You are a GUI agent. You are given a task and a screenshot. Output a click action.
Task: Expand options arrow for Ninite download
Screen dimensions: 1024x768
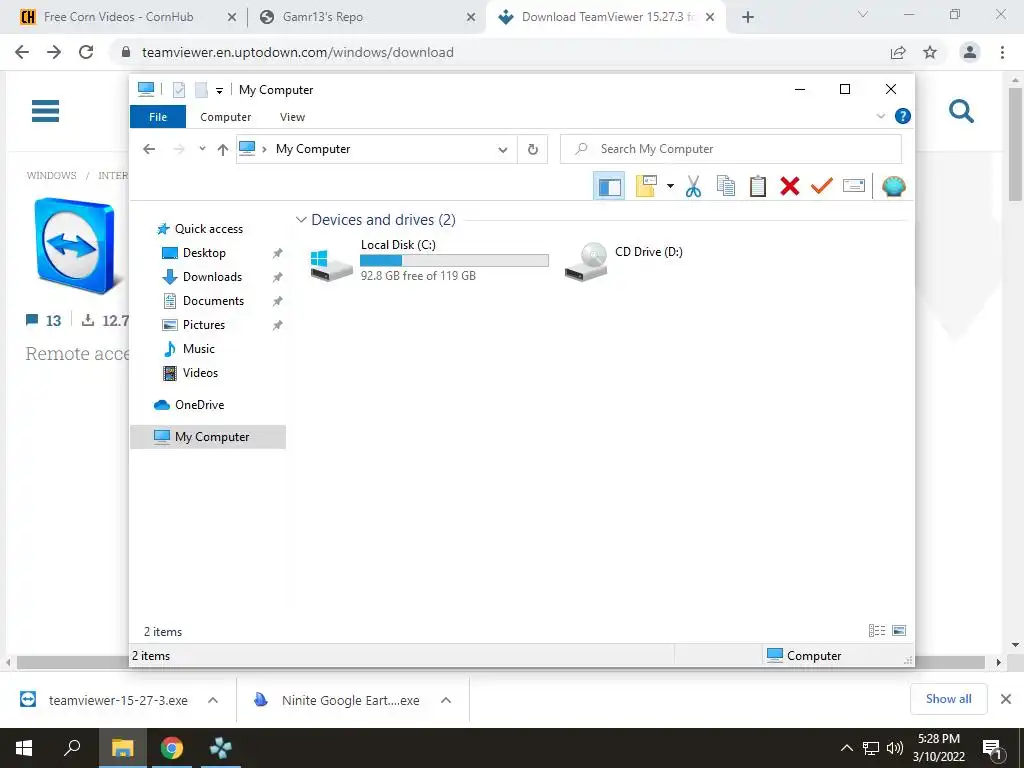pyautogui.click(x=446, y=700)
